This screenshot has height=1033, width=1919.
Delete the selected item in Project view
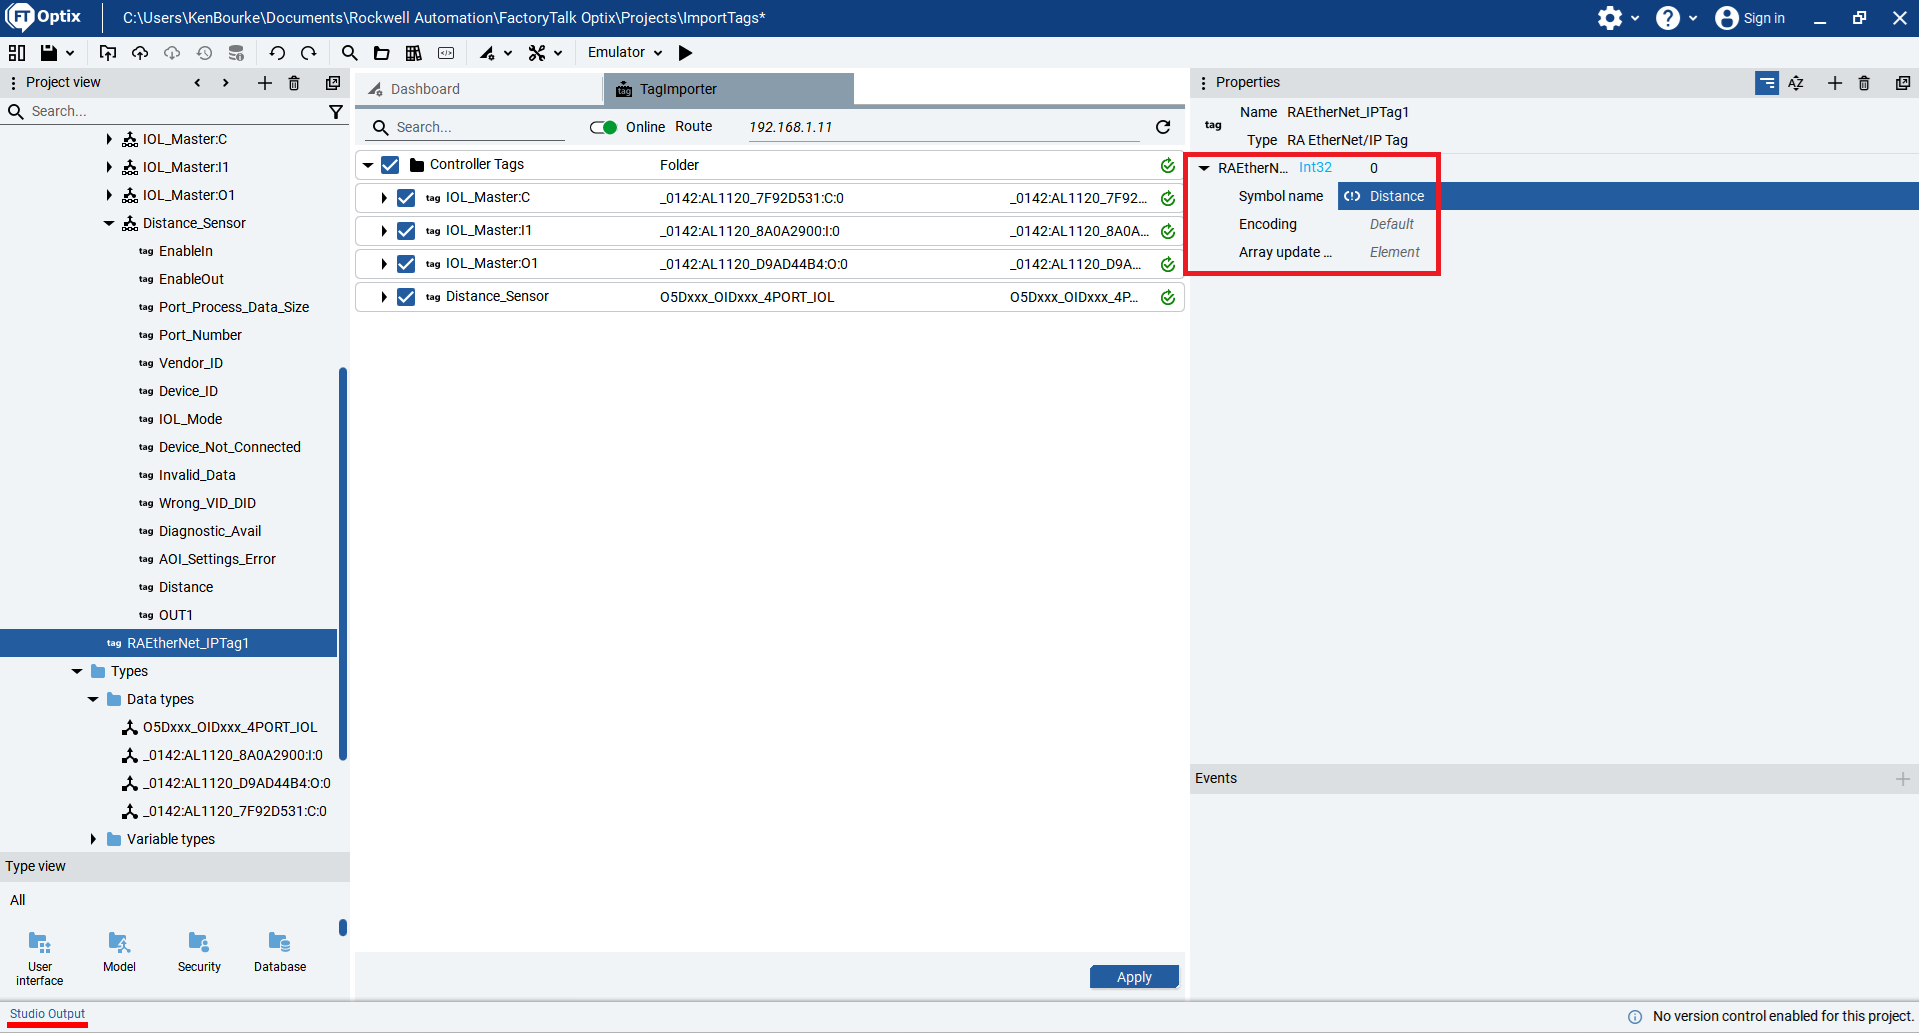pyautogui.click(x=294, y=83)
